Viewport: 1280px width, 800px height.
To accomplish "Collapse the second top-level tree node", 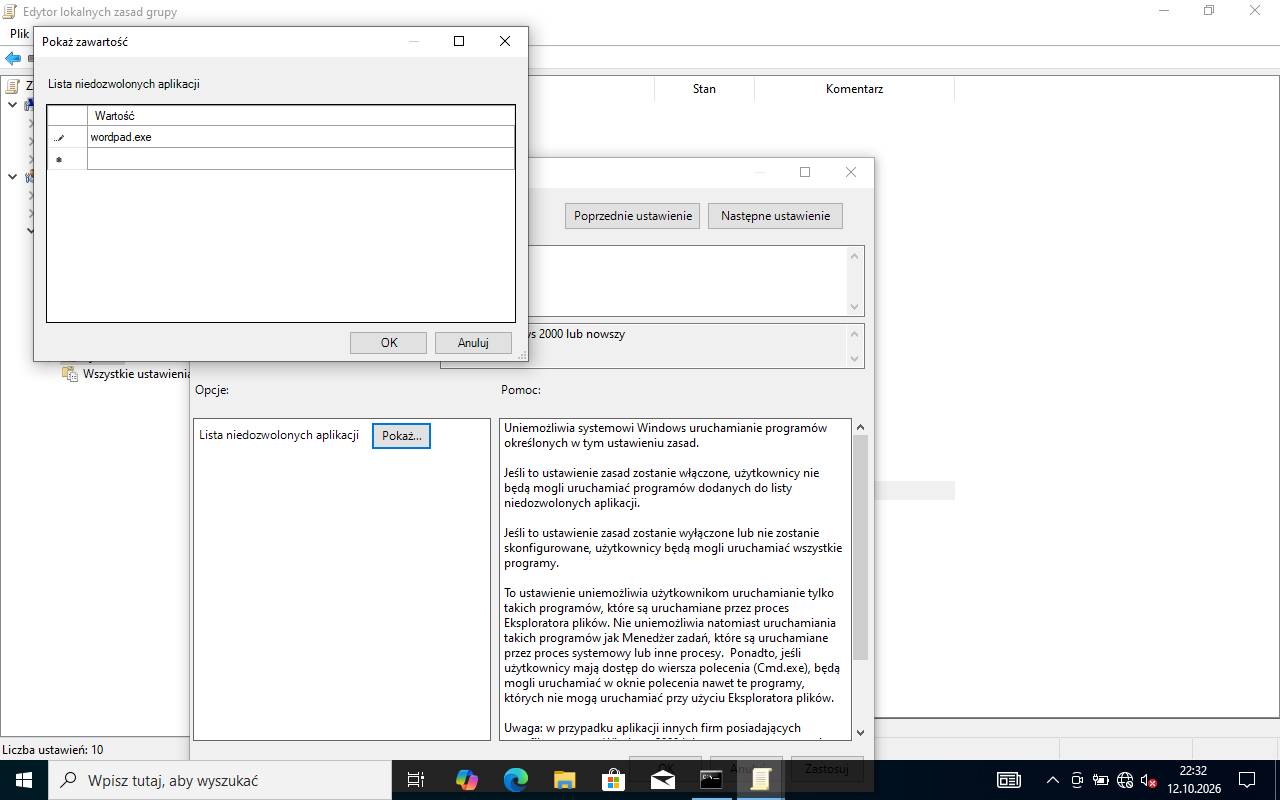I will click(x=12, y=177).
